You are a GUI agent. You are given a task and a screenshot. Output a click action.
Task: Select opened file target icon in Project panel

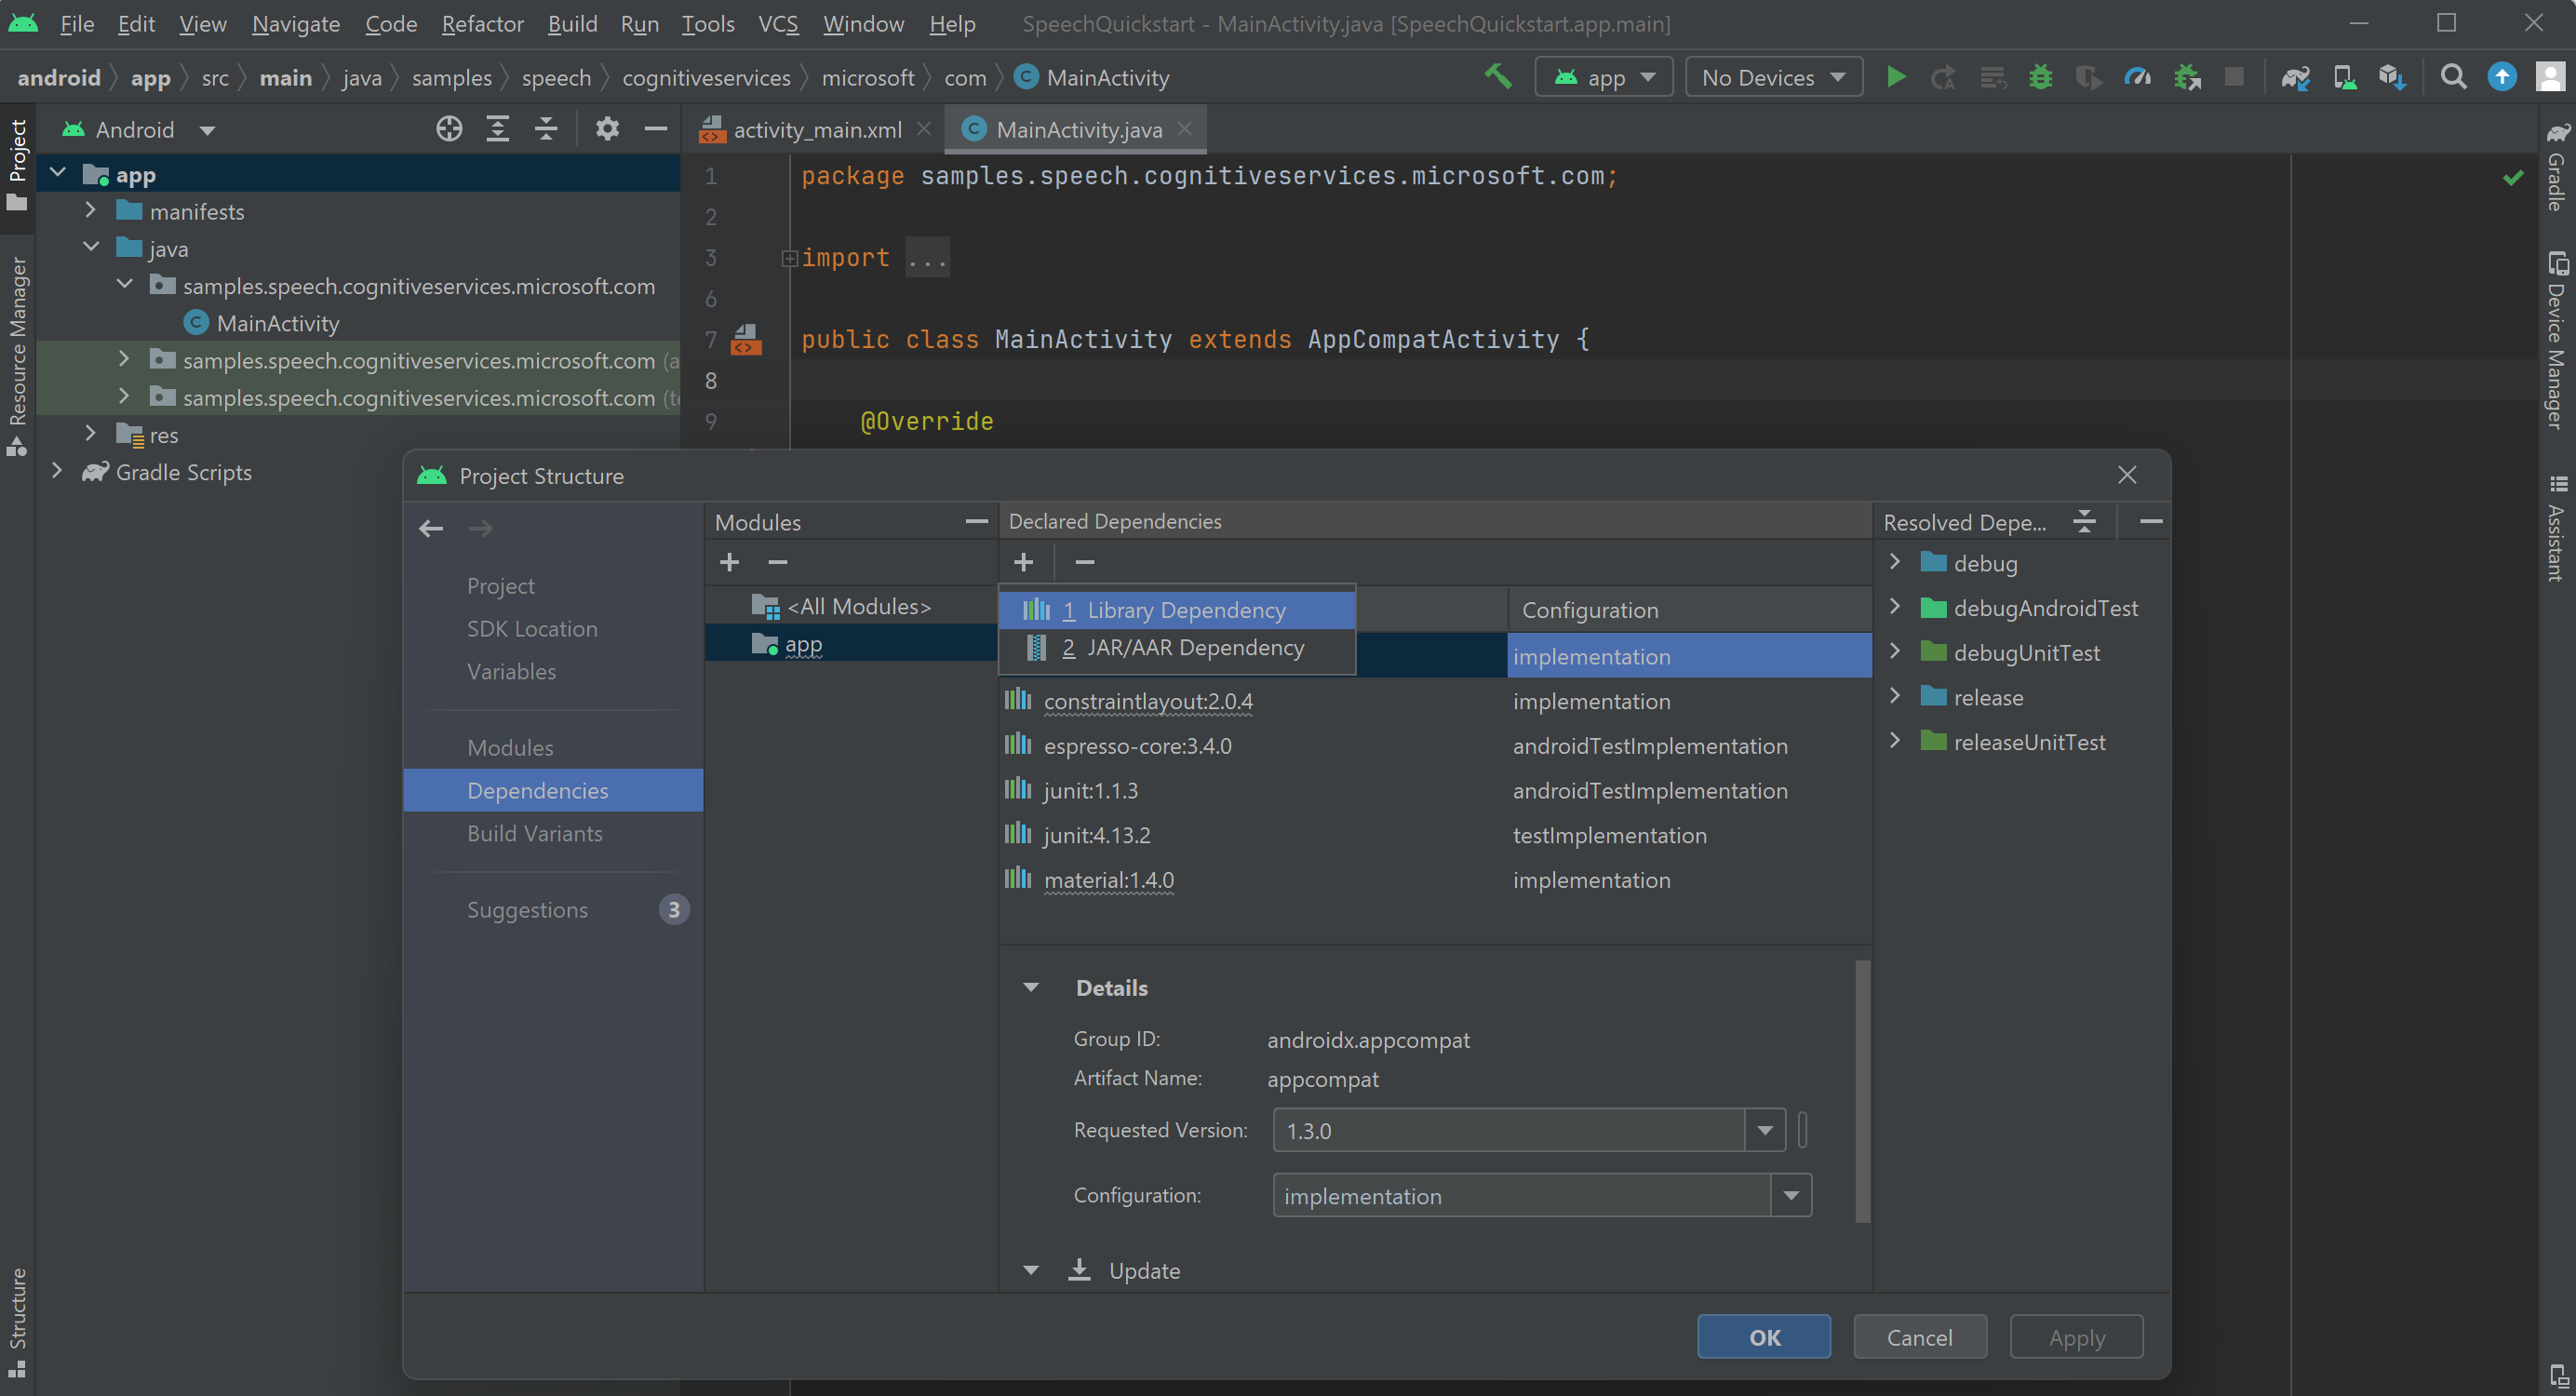point(449,129)
